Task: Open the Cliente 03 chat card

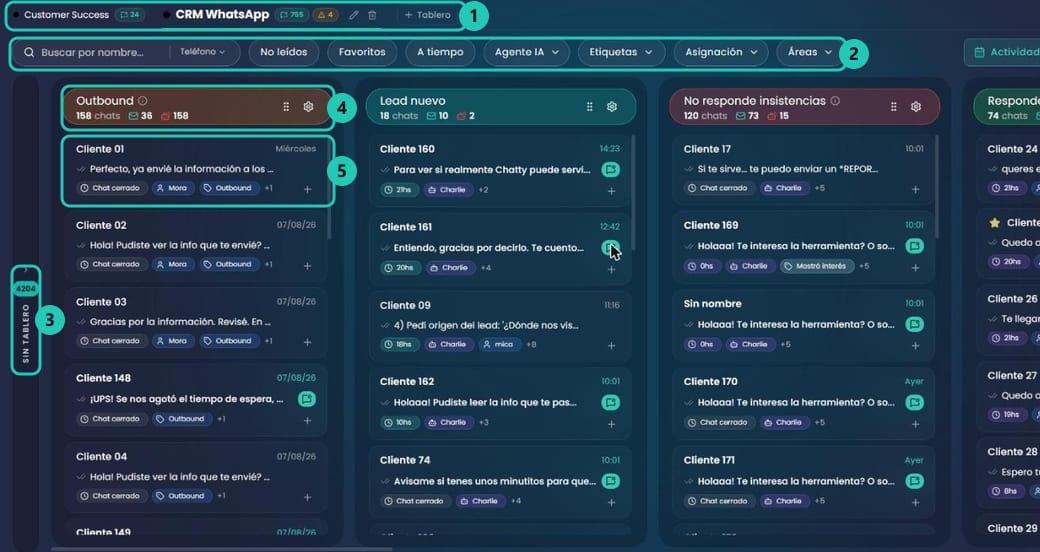Action: [196, 324]
